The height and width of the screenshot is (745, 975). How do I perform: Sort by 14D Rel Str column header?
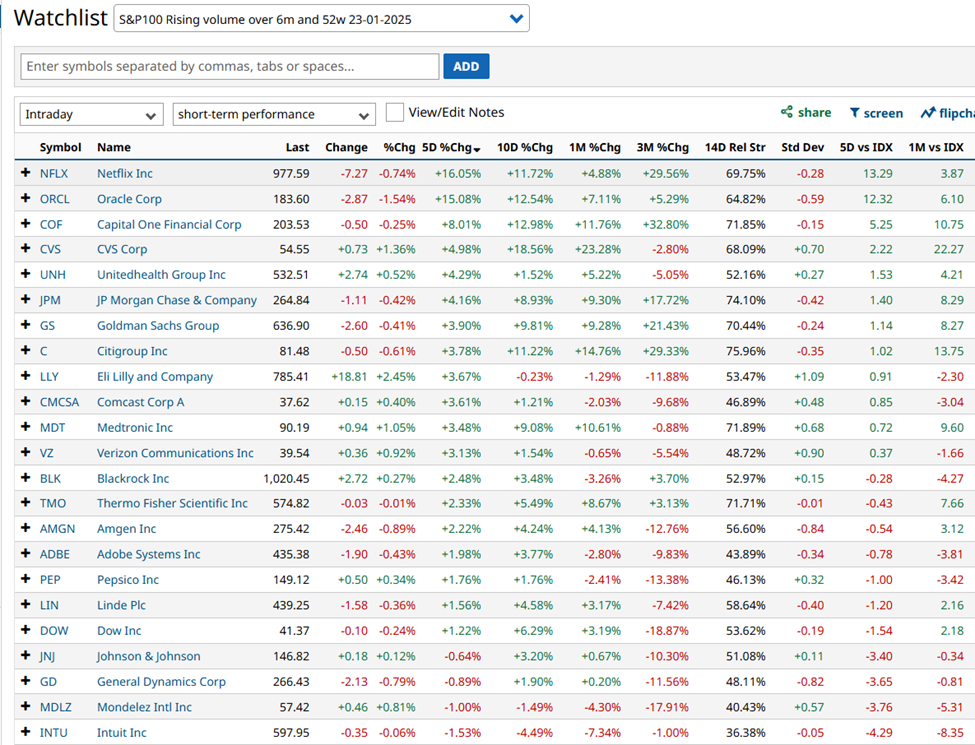[735, 148]
